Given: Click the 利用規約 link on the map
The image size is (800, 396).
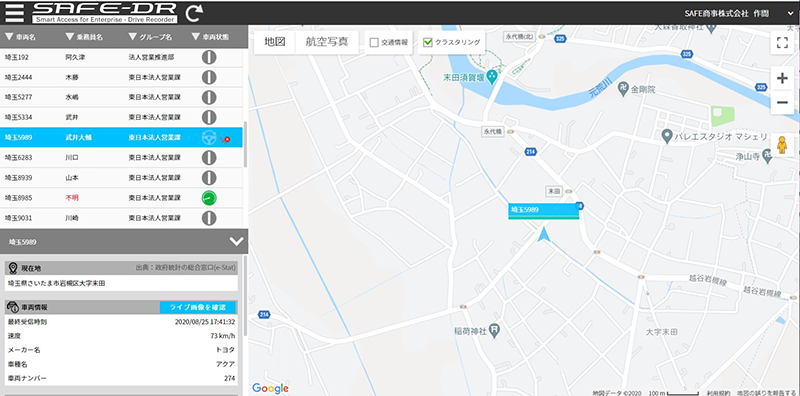Looking at the screenshot, I should pos(716,393).
